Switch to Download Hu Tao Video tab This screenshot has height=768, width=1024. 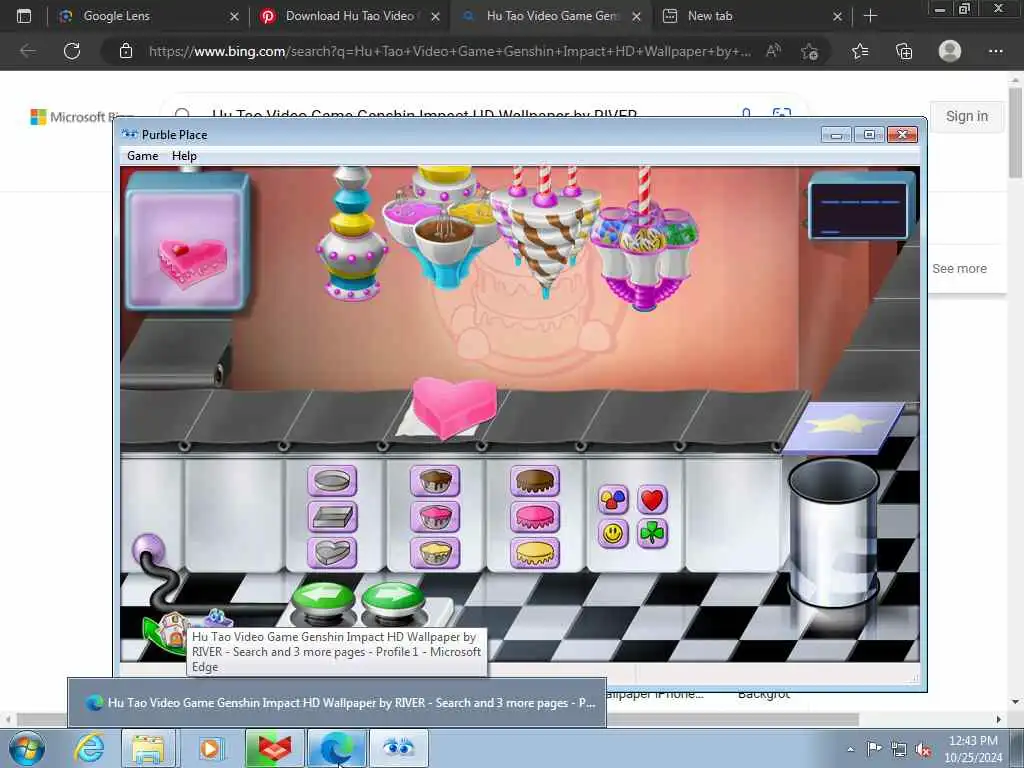tap(350, 16)
